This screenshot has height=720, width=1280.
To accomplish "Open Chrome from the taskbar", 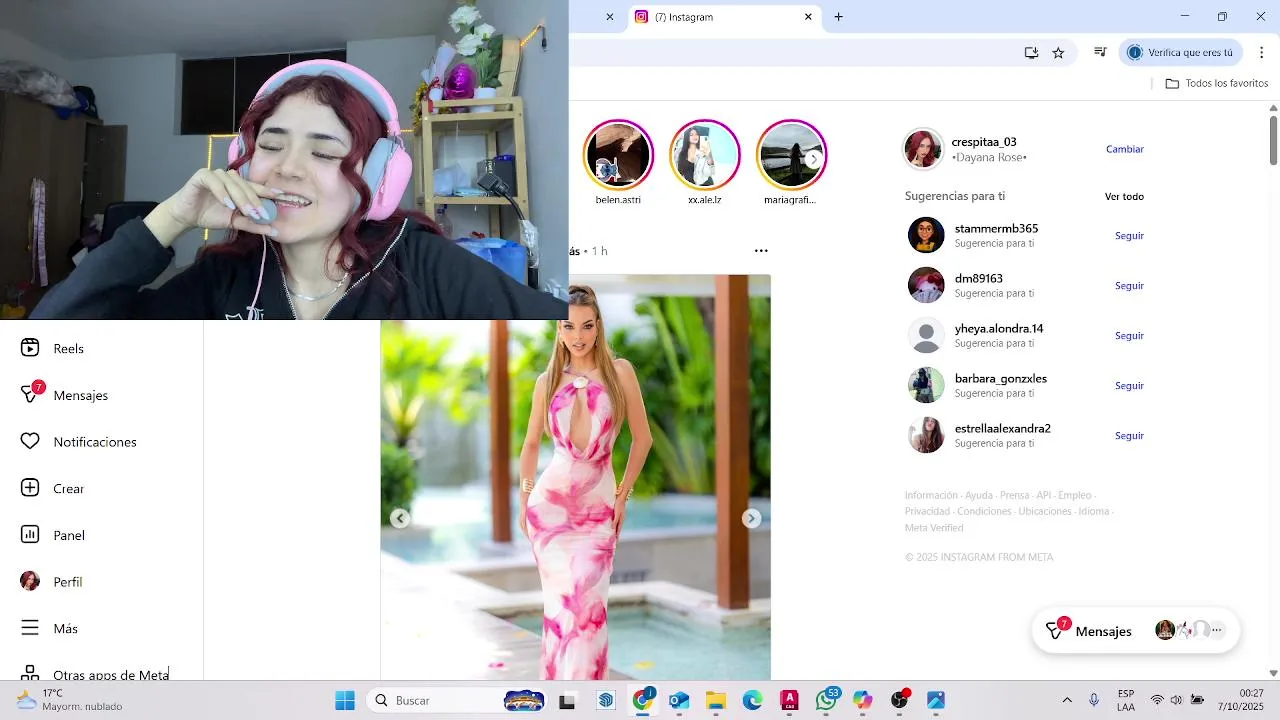I will 643,700.
